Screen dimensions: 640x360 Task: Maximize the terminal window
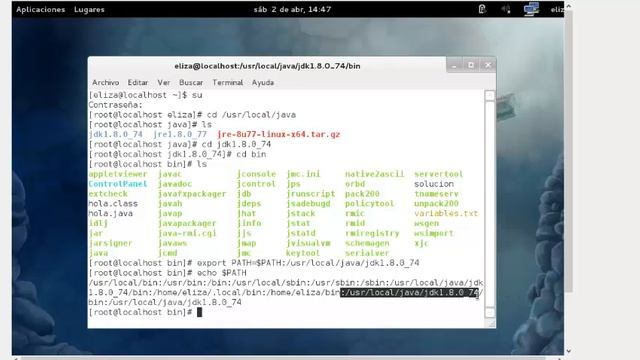[471, 65]
